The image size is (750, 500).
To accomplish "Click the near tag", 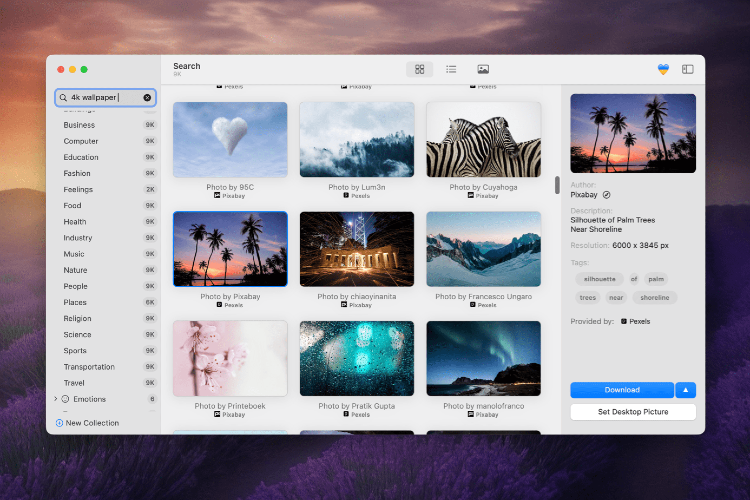I will (616, 298).
